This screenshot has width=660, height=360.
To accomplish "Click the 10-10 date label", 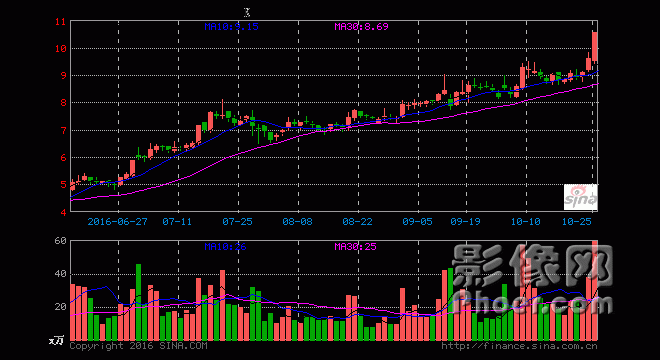I will (x=526, y=221).
